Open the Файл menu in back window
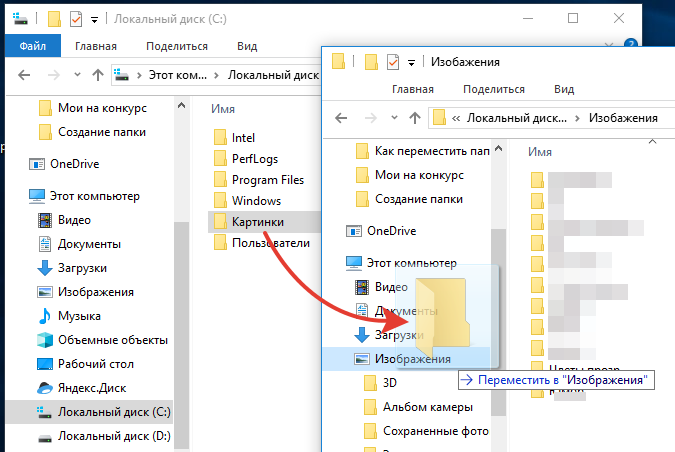Image resolution: width=675 pixels, height=452 pixels. tap(33, 46)
